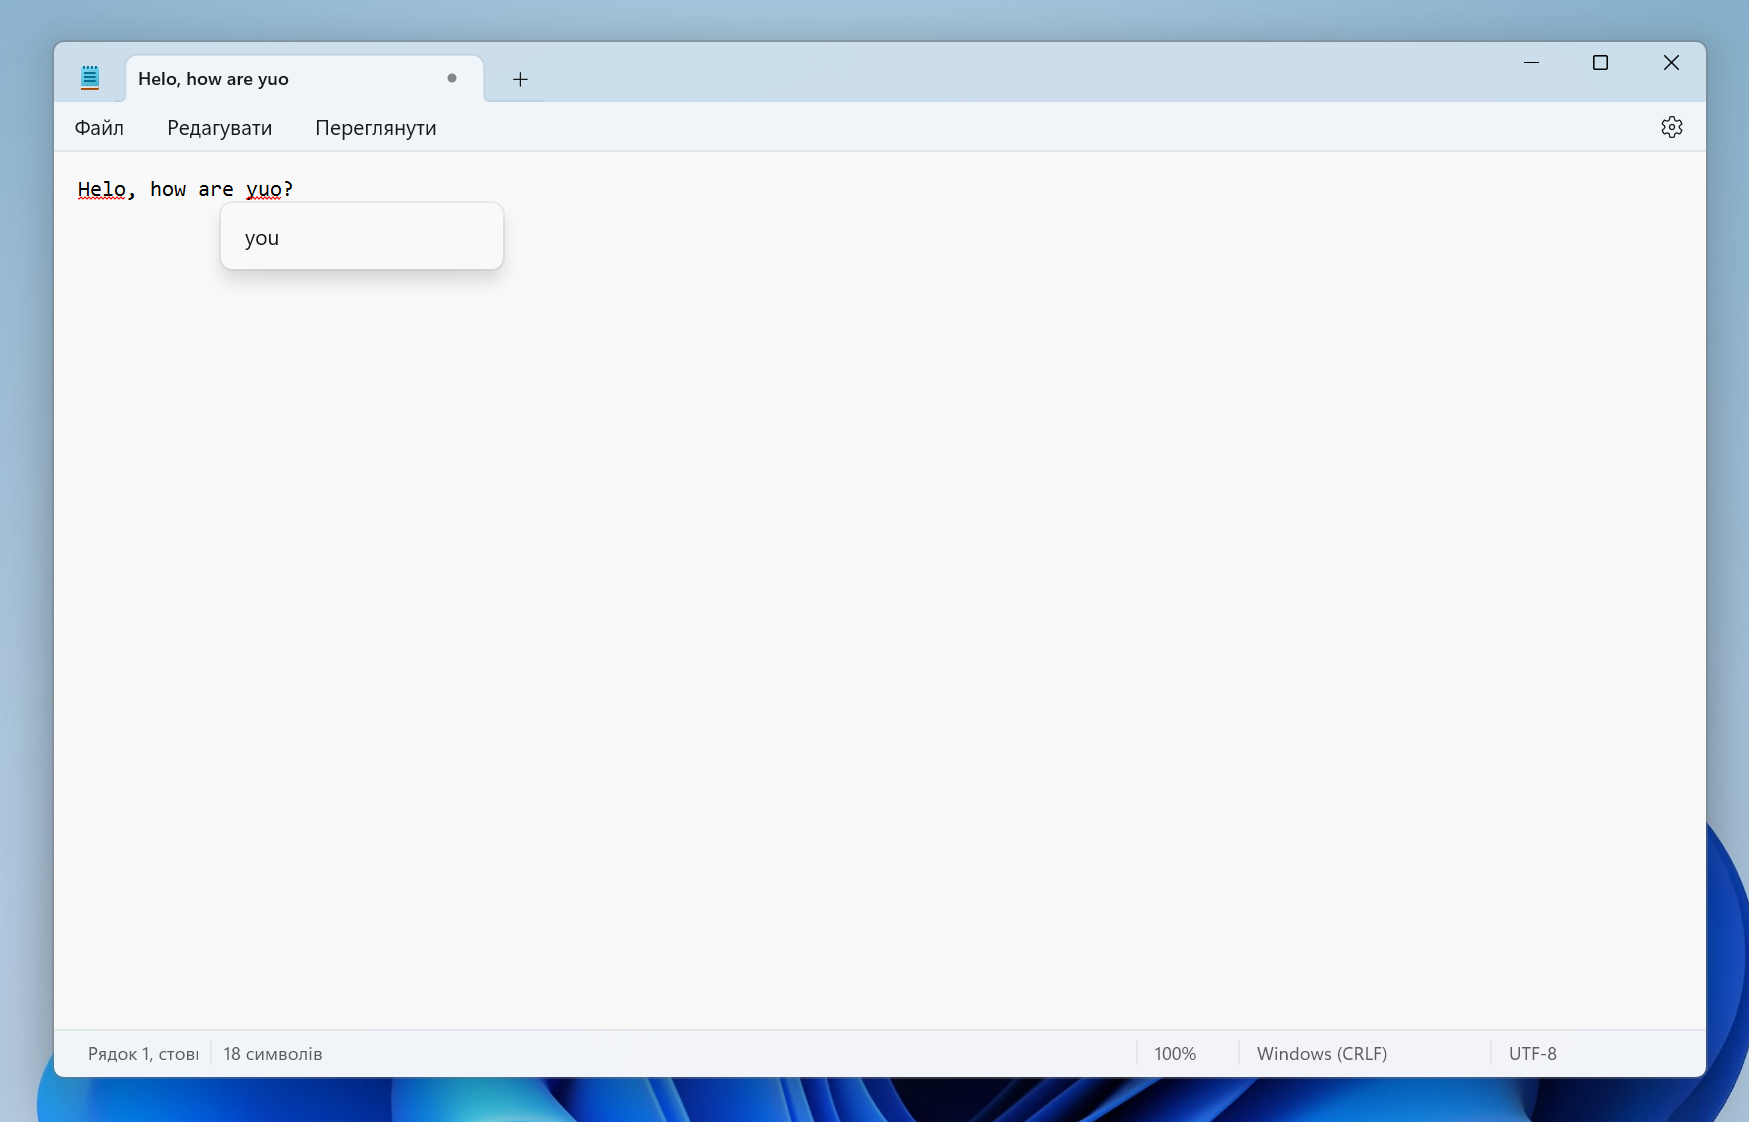The height and width of the screenshot is (1122, 1749).
Task: Click the UTF-8 encoding indicator
Action: click(1532, 1054)
